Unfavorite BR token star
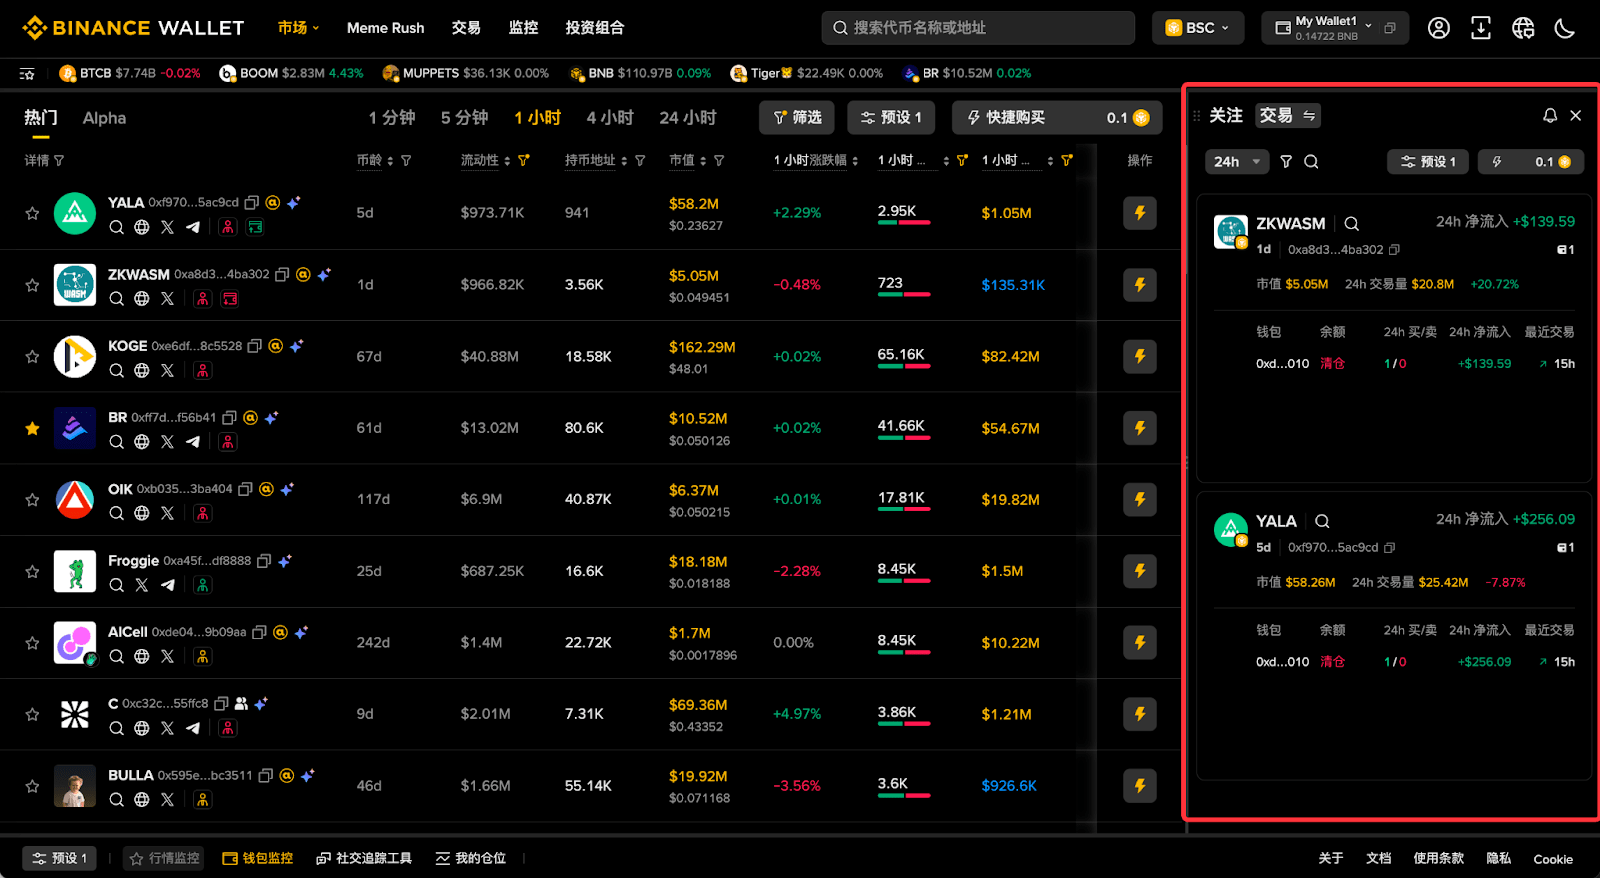 click(32, 428)
